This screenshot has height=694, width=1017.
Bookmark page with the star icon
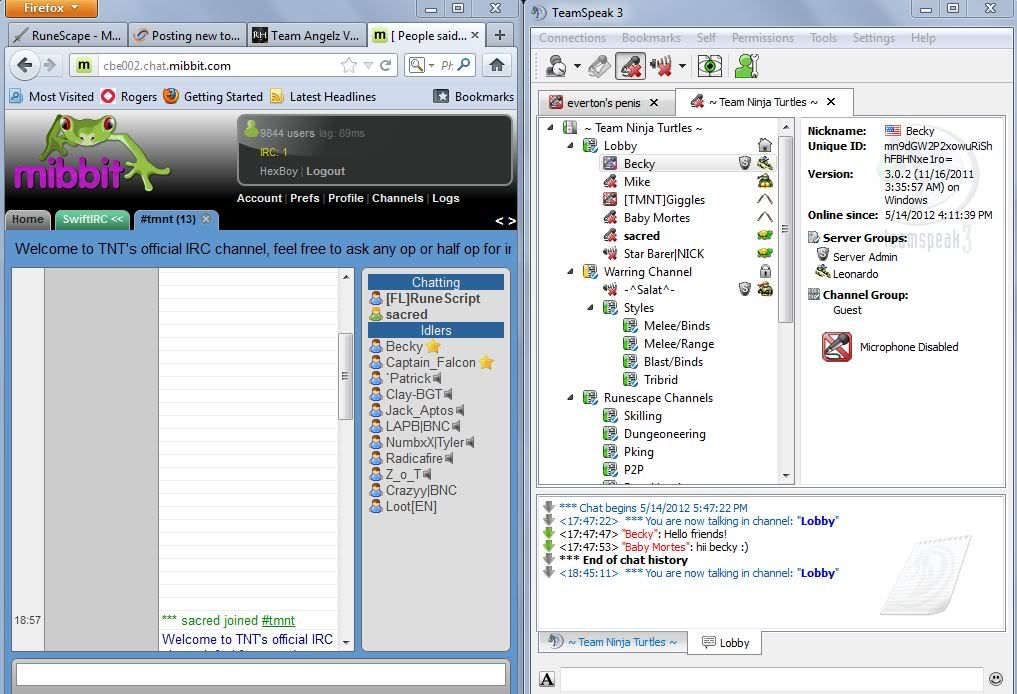[349, 65]
